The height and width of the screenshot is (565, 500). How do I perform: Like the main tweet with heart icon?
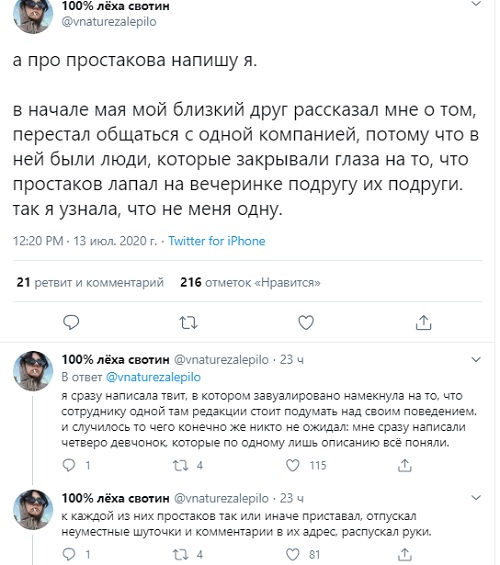306,322
